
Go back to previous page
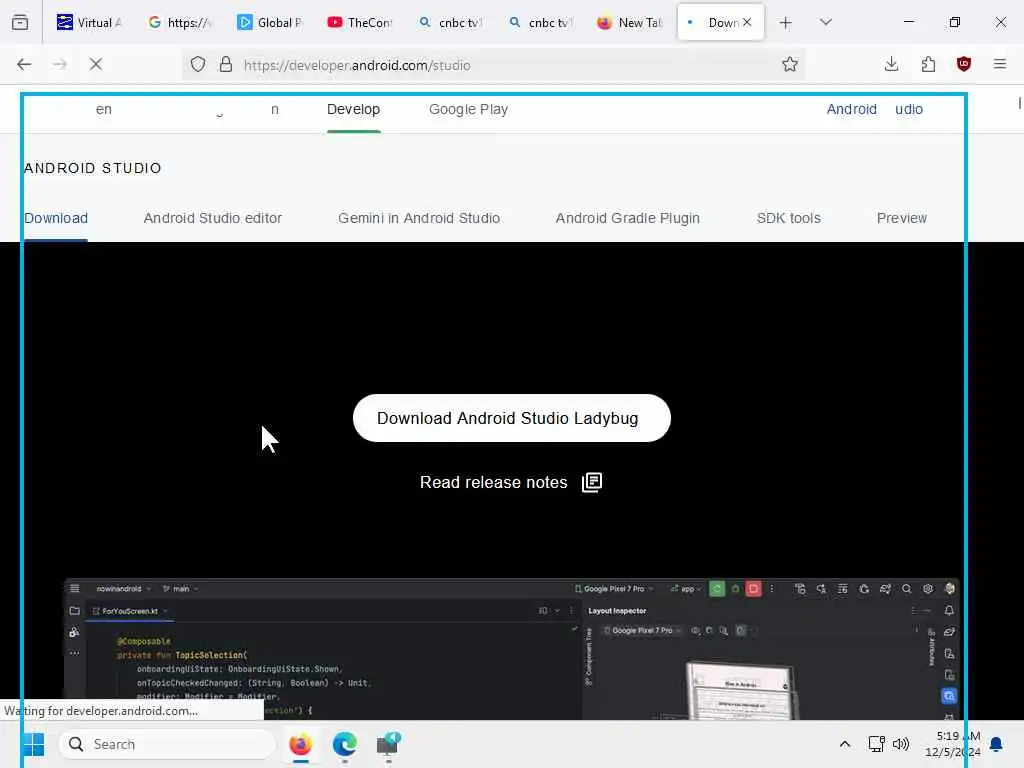[24, 64]
